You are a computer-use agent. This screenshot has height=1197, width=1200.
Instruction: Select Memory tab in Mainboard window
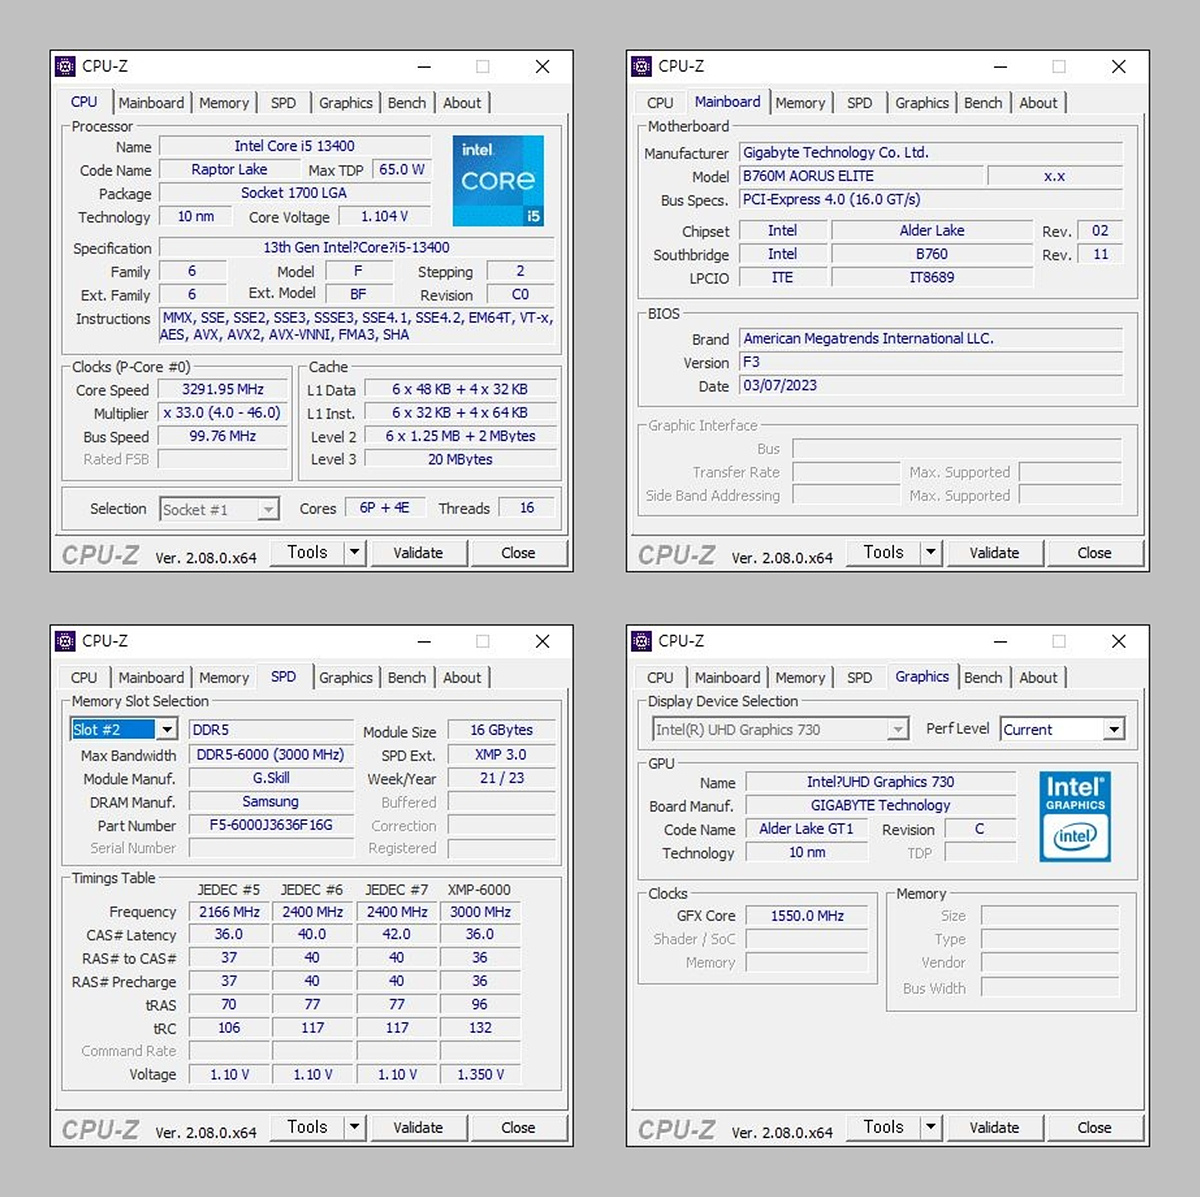click(x=800, y=102)
